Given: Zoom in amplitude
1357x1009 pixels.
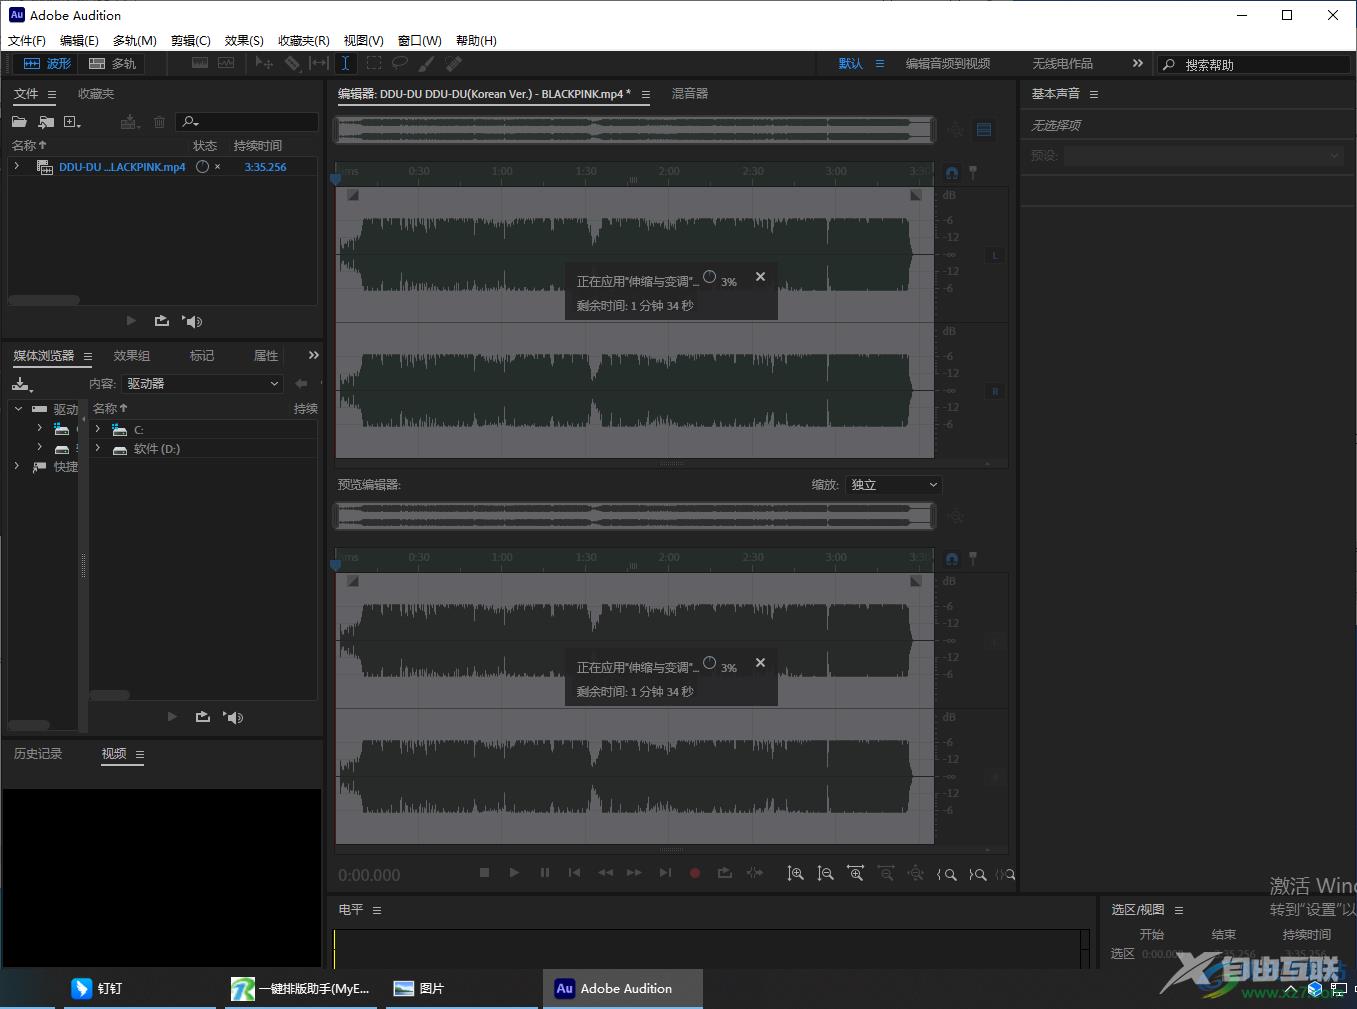Looking at the screenshot, I should (795, 874).
